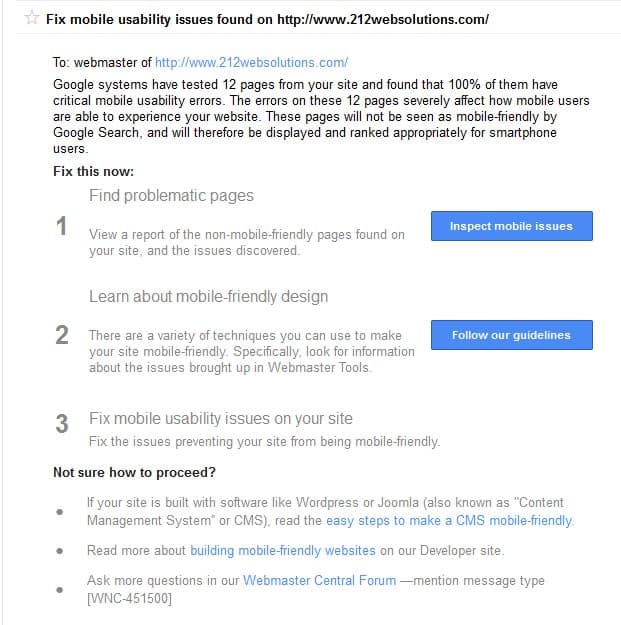Click the Fix mobile usability issues on your site heading
This screenshot has height=625, width=621.
[220, 418]
